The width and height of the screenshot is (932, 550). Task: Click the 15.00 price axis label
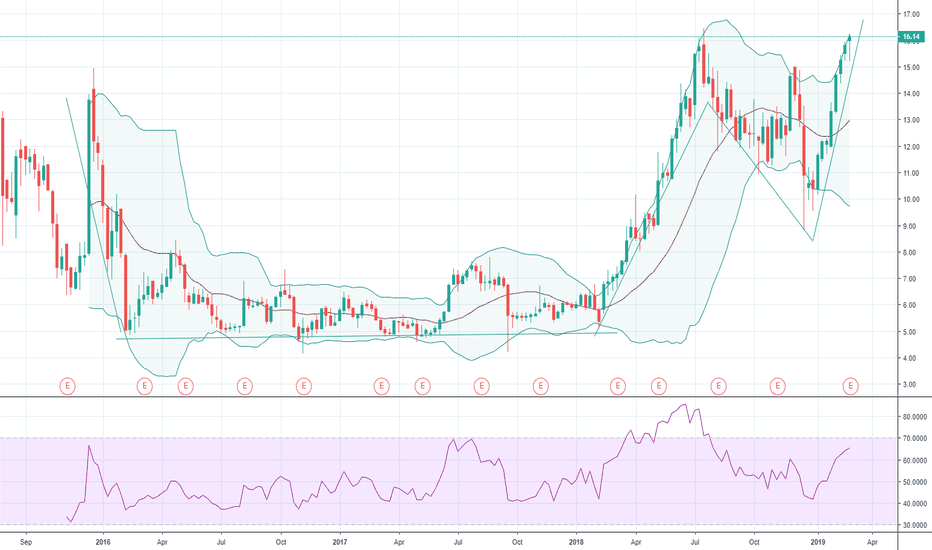click(911, 67)
